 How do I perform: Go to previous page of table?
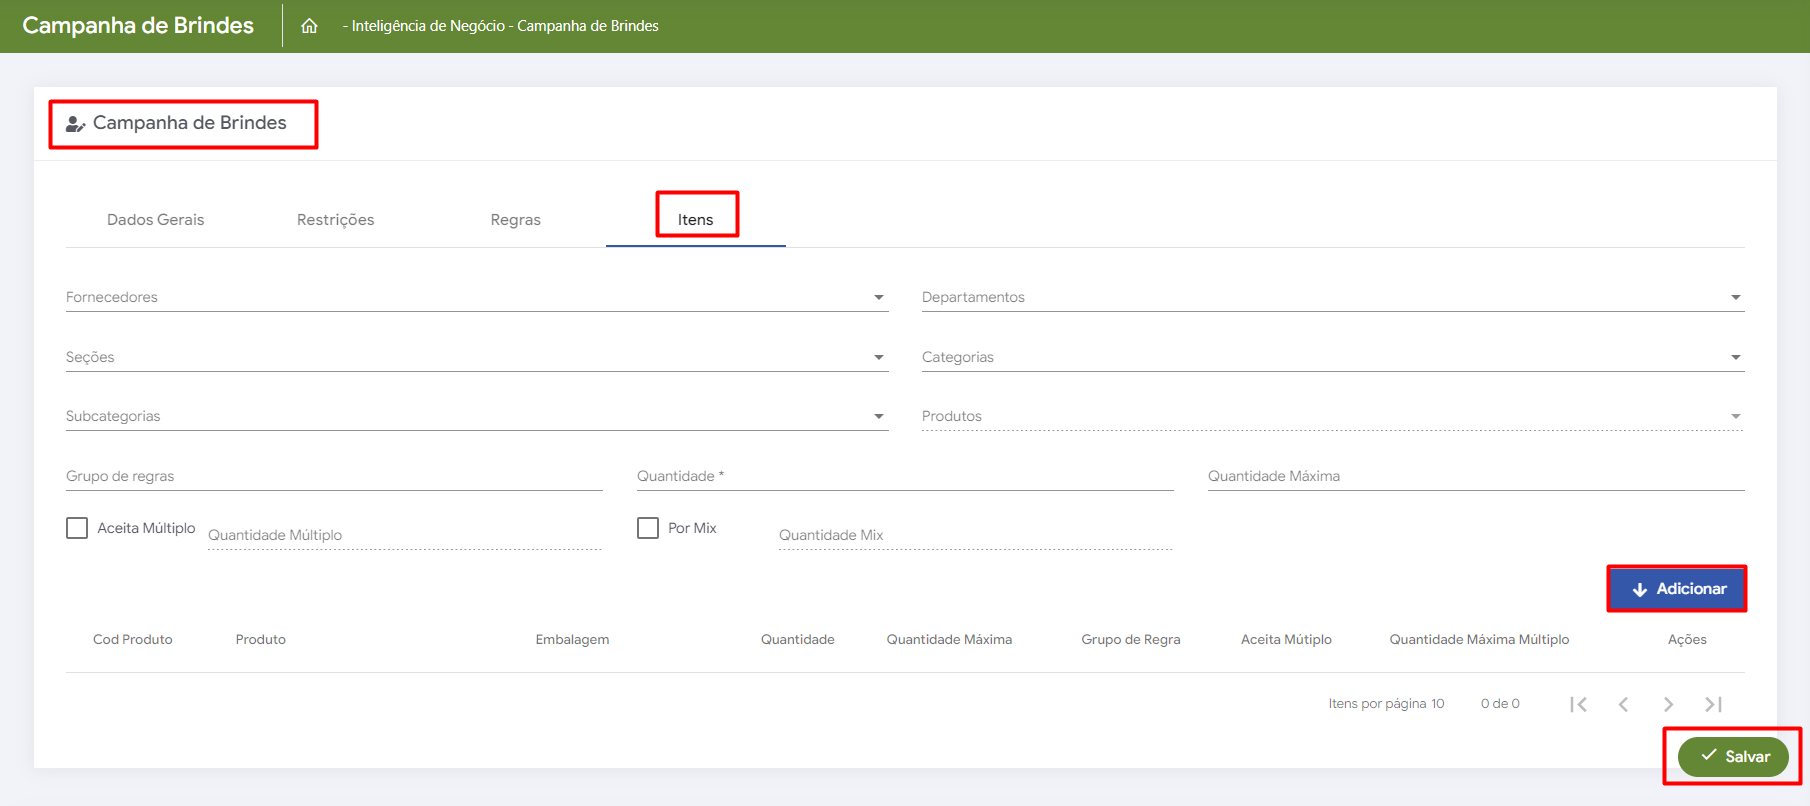click(x=1623, y=704)
